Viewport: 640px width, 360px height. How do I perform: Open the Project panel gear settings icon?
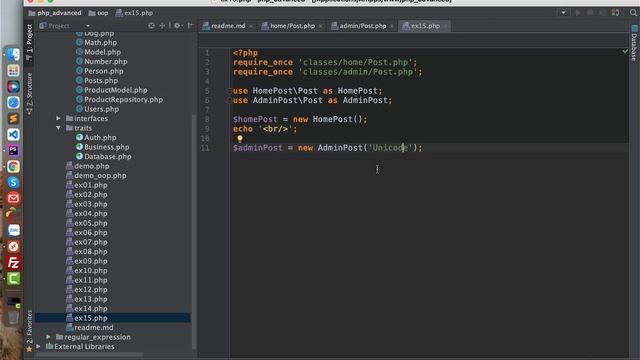coord(178,26)
